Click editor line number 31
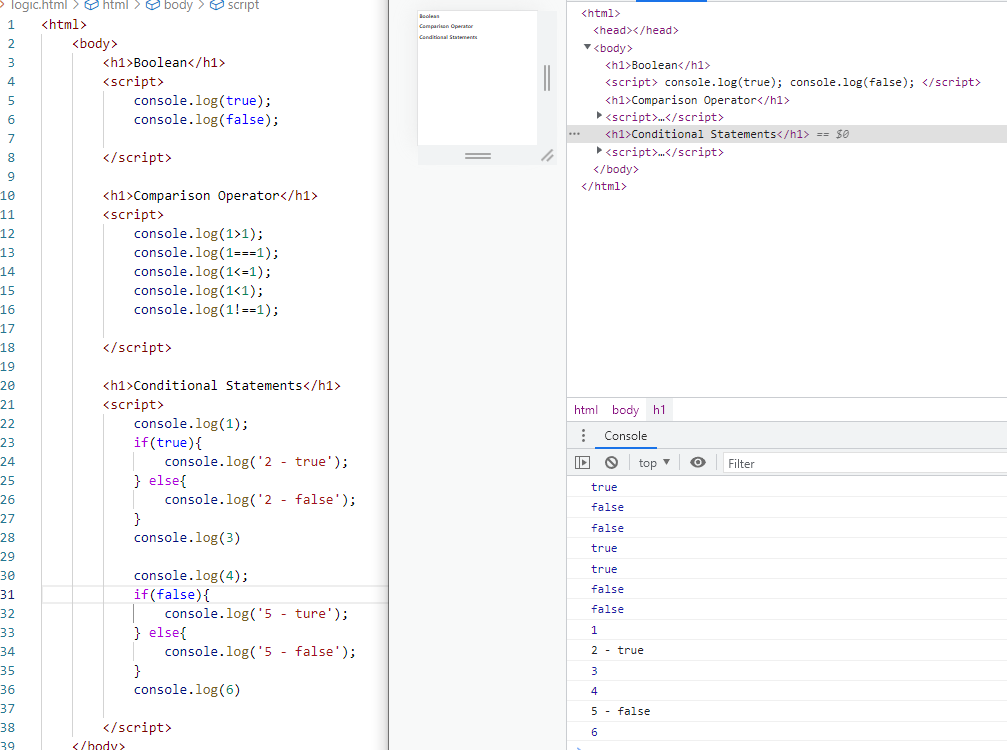1007x750 pixels. [8, 595]
